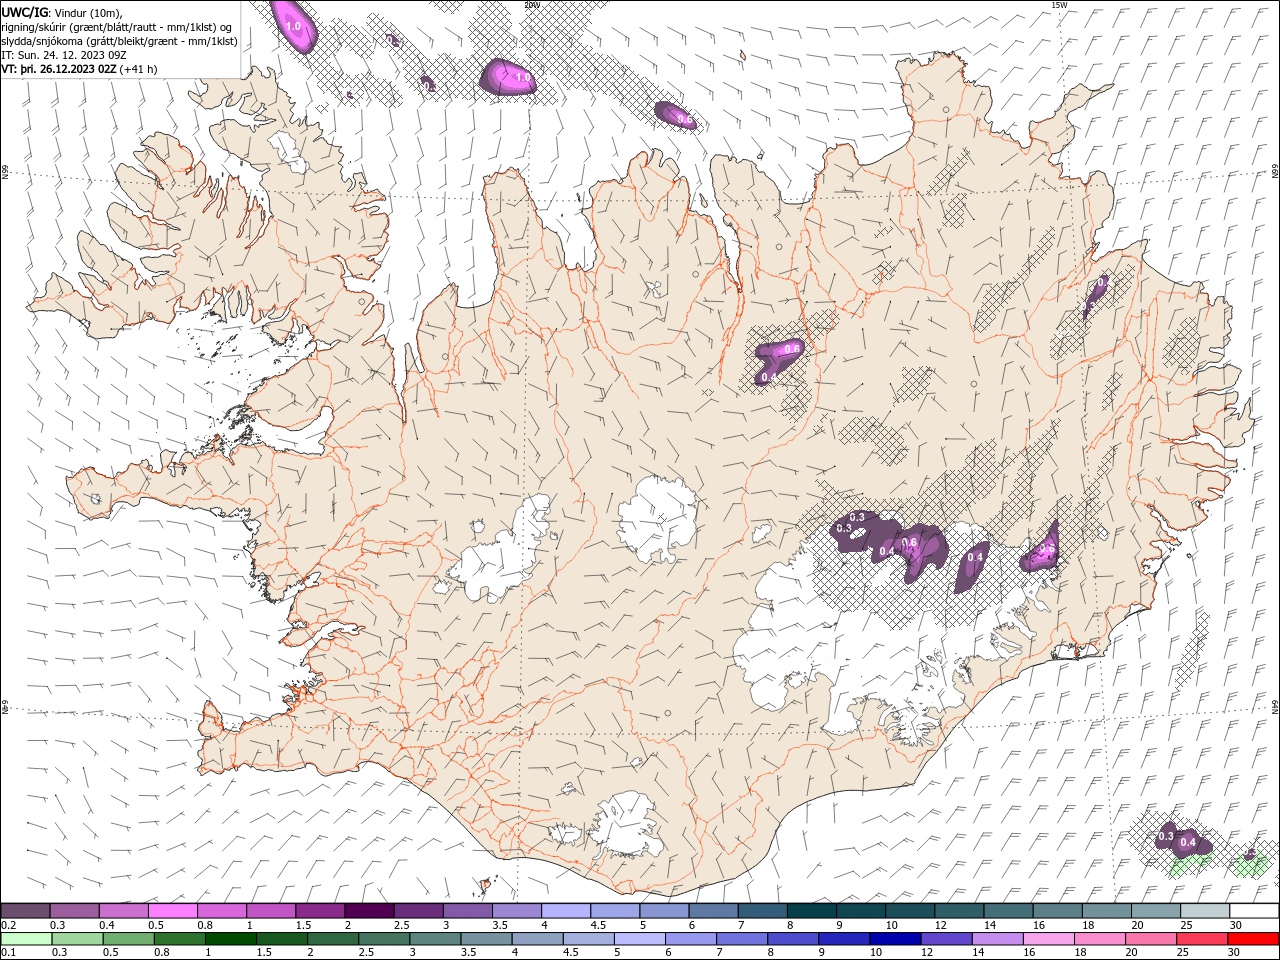The height and width of the screenshot is (960, 1280).
Task: Click the 0.2 value on the upper color scale
Action: tap(8, 925)
